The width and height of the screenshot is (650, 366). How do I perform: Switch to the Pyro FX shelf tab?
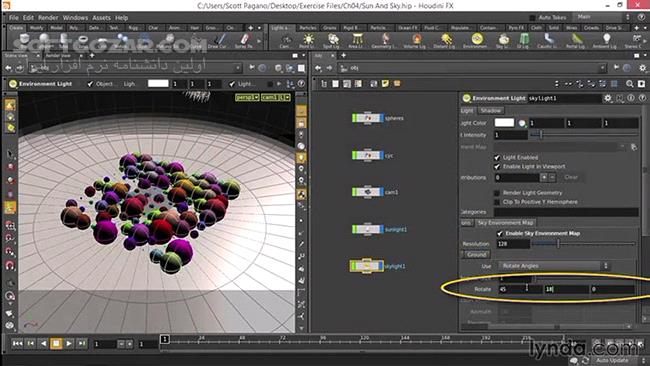[516, 28]
